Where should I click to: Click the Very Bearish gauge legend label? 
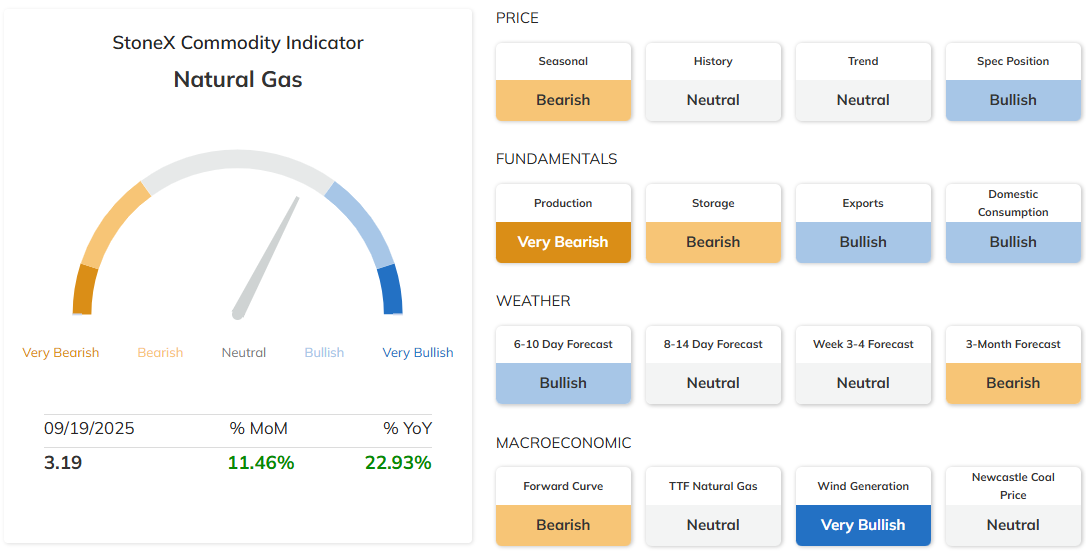60,353
